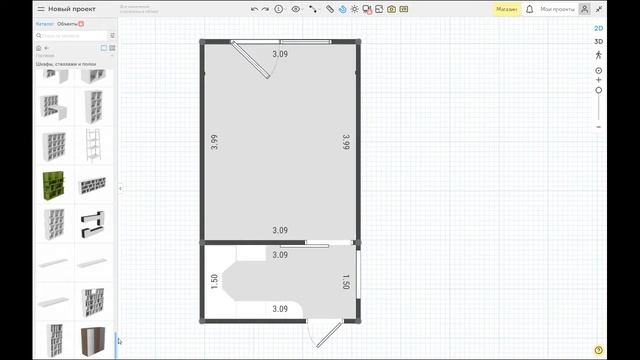Click the zoom slider handle

tap(598, 90)
